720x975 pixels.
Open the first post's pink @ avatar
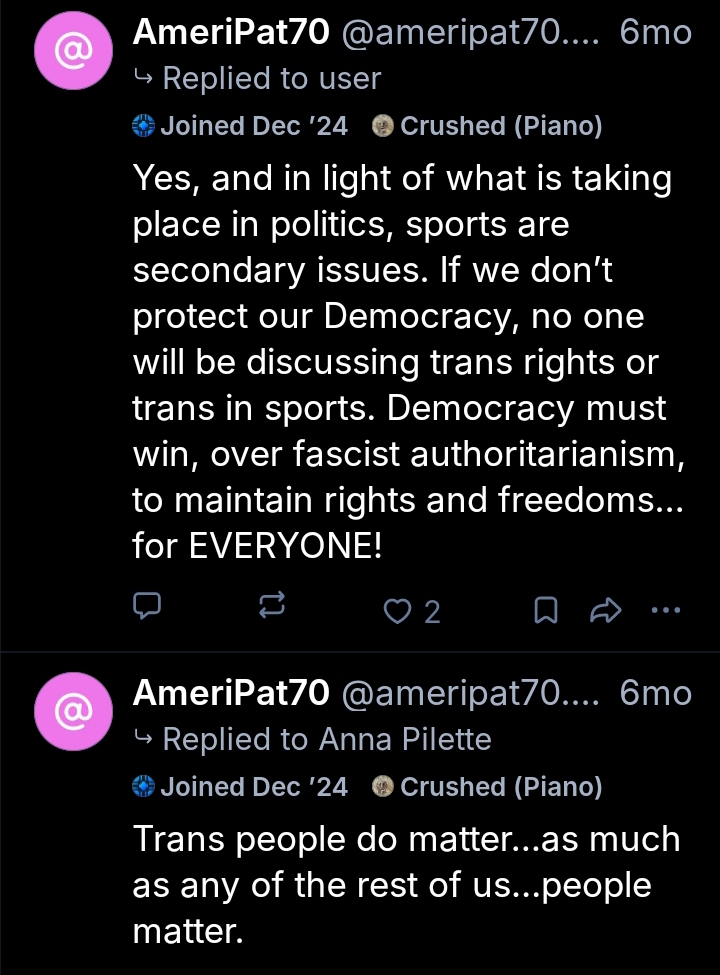pos(72,50)
